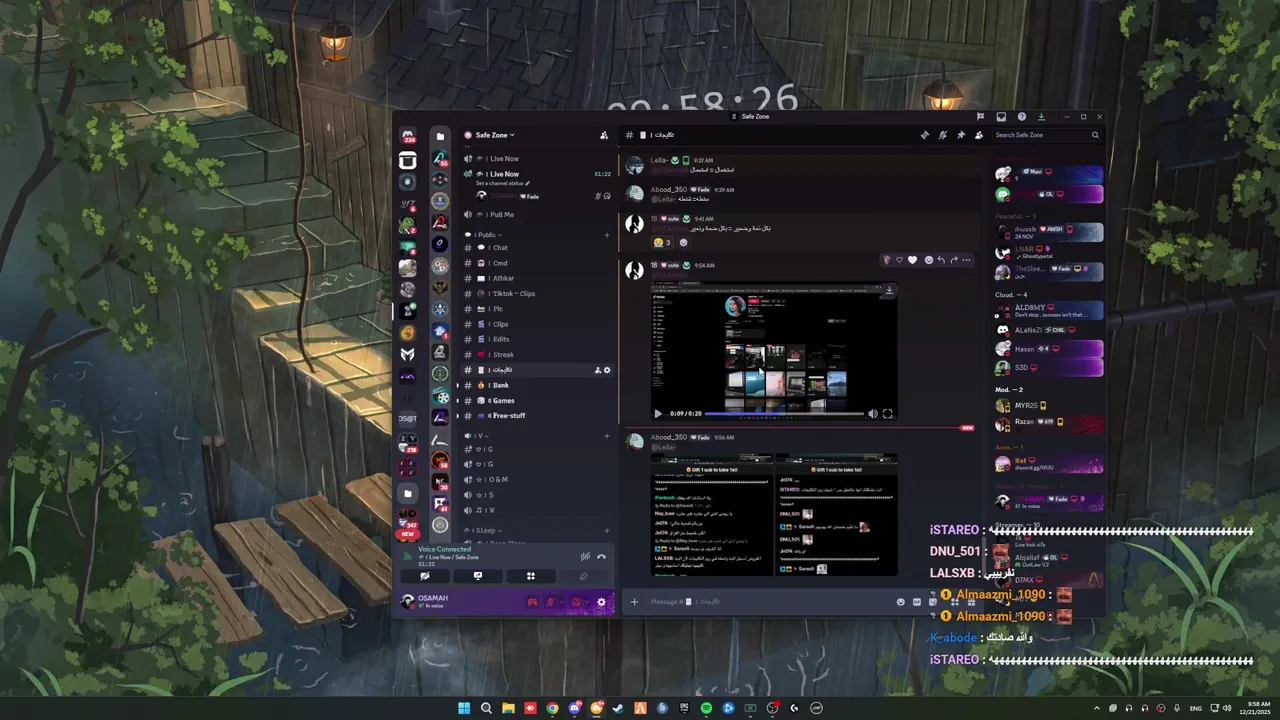Create channel with plus beside Public category
The width and height of the screenshot is (1280, 720).
[x=607, y=235]
